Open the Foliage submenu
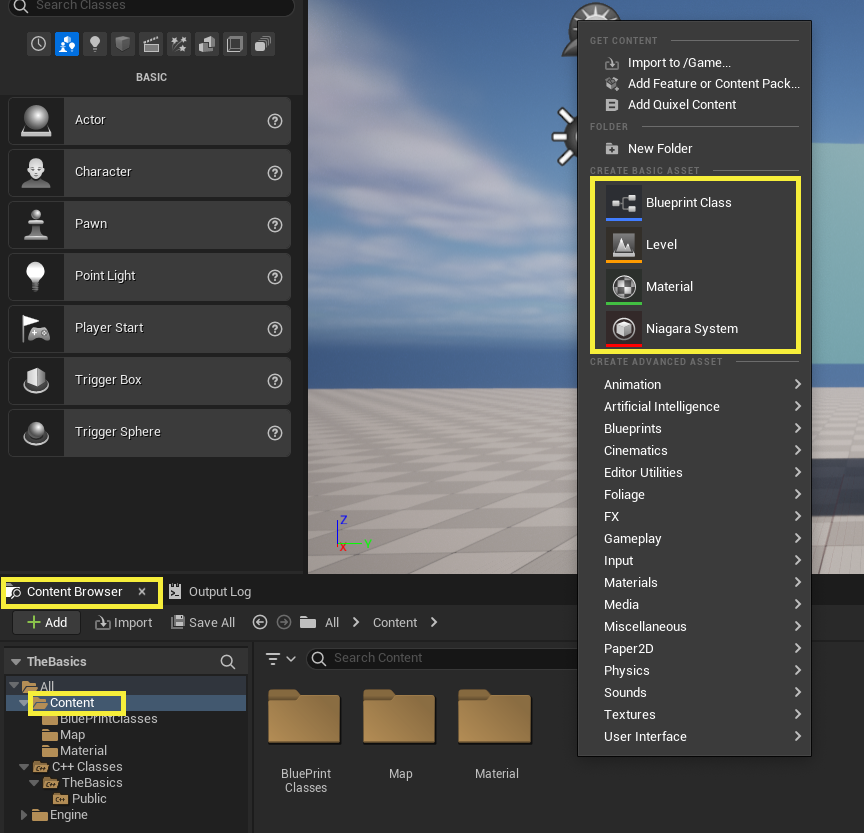864x833 pixels. tap(694, 495)
